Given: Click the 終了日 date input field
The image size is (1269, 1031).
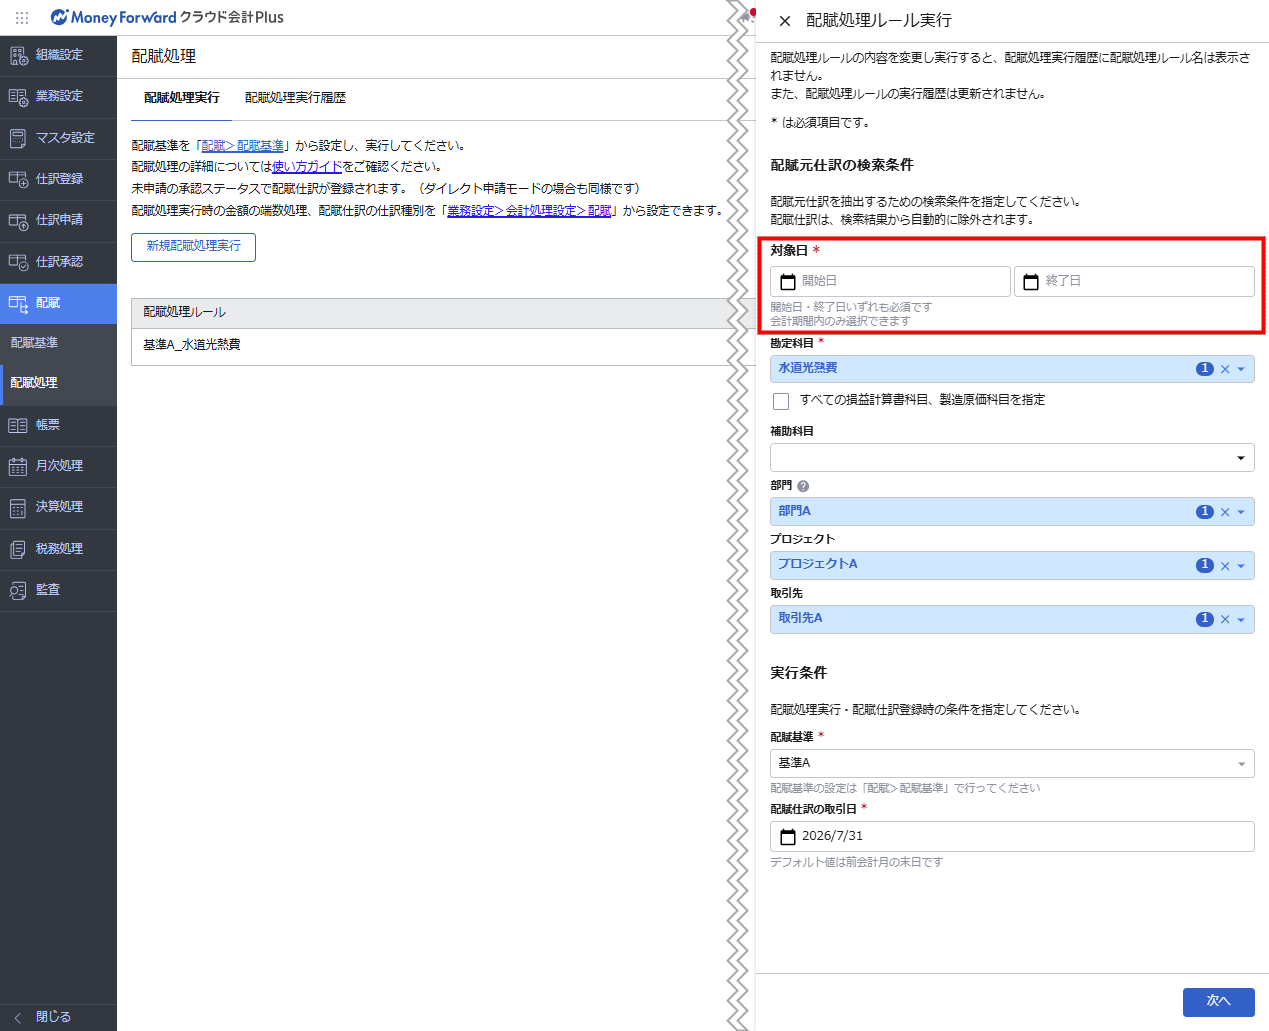Looking at the screenshot, I should [1134, 282].
